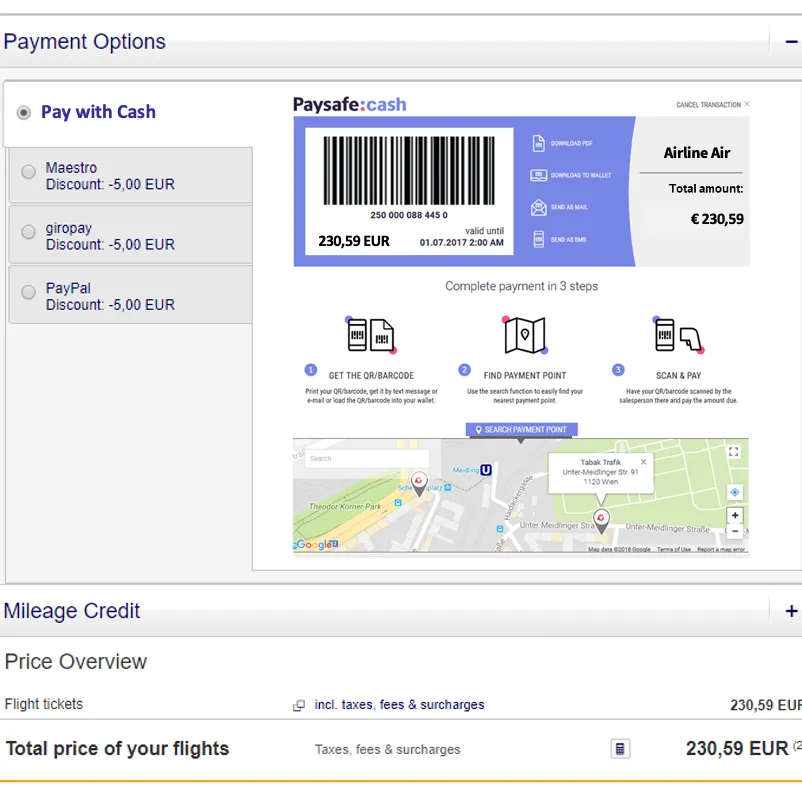Click the Send as Mail envelope icon
Viewport: 802px width, 802px height.
[536, 207]
